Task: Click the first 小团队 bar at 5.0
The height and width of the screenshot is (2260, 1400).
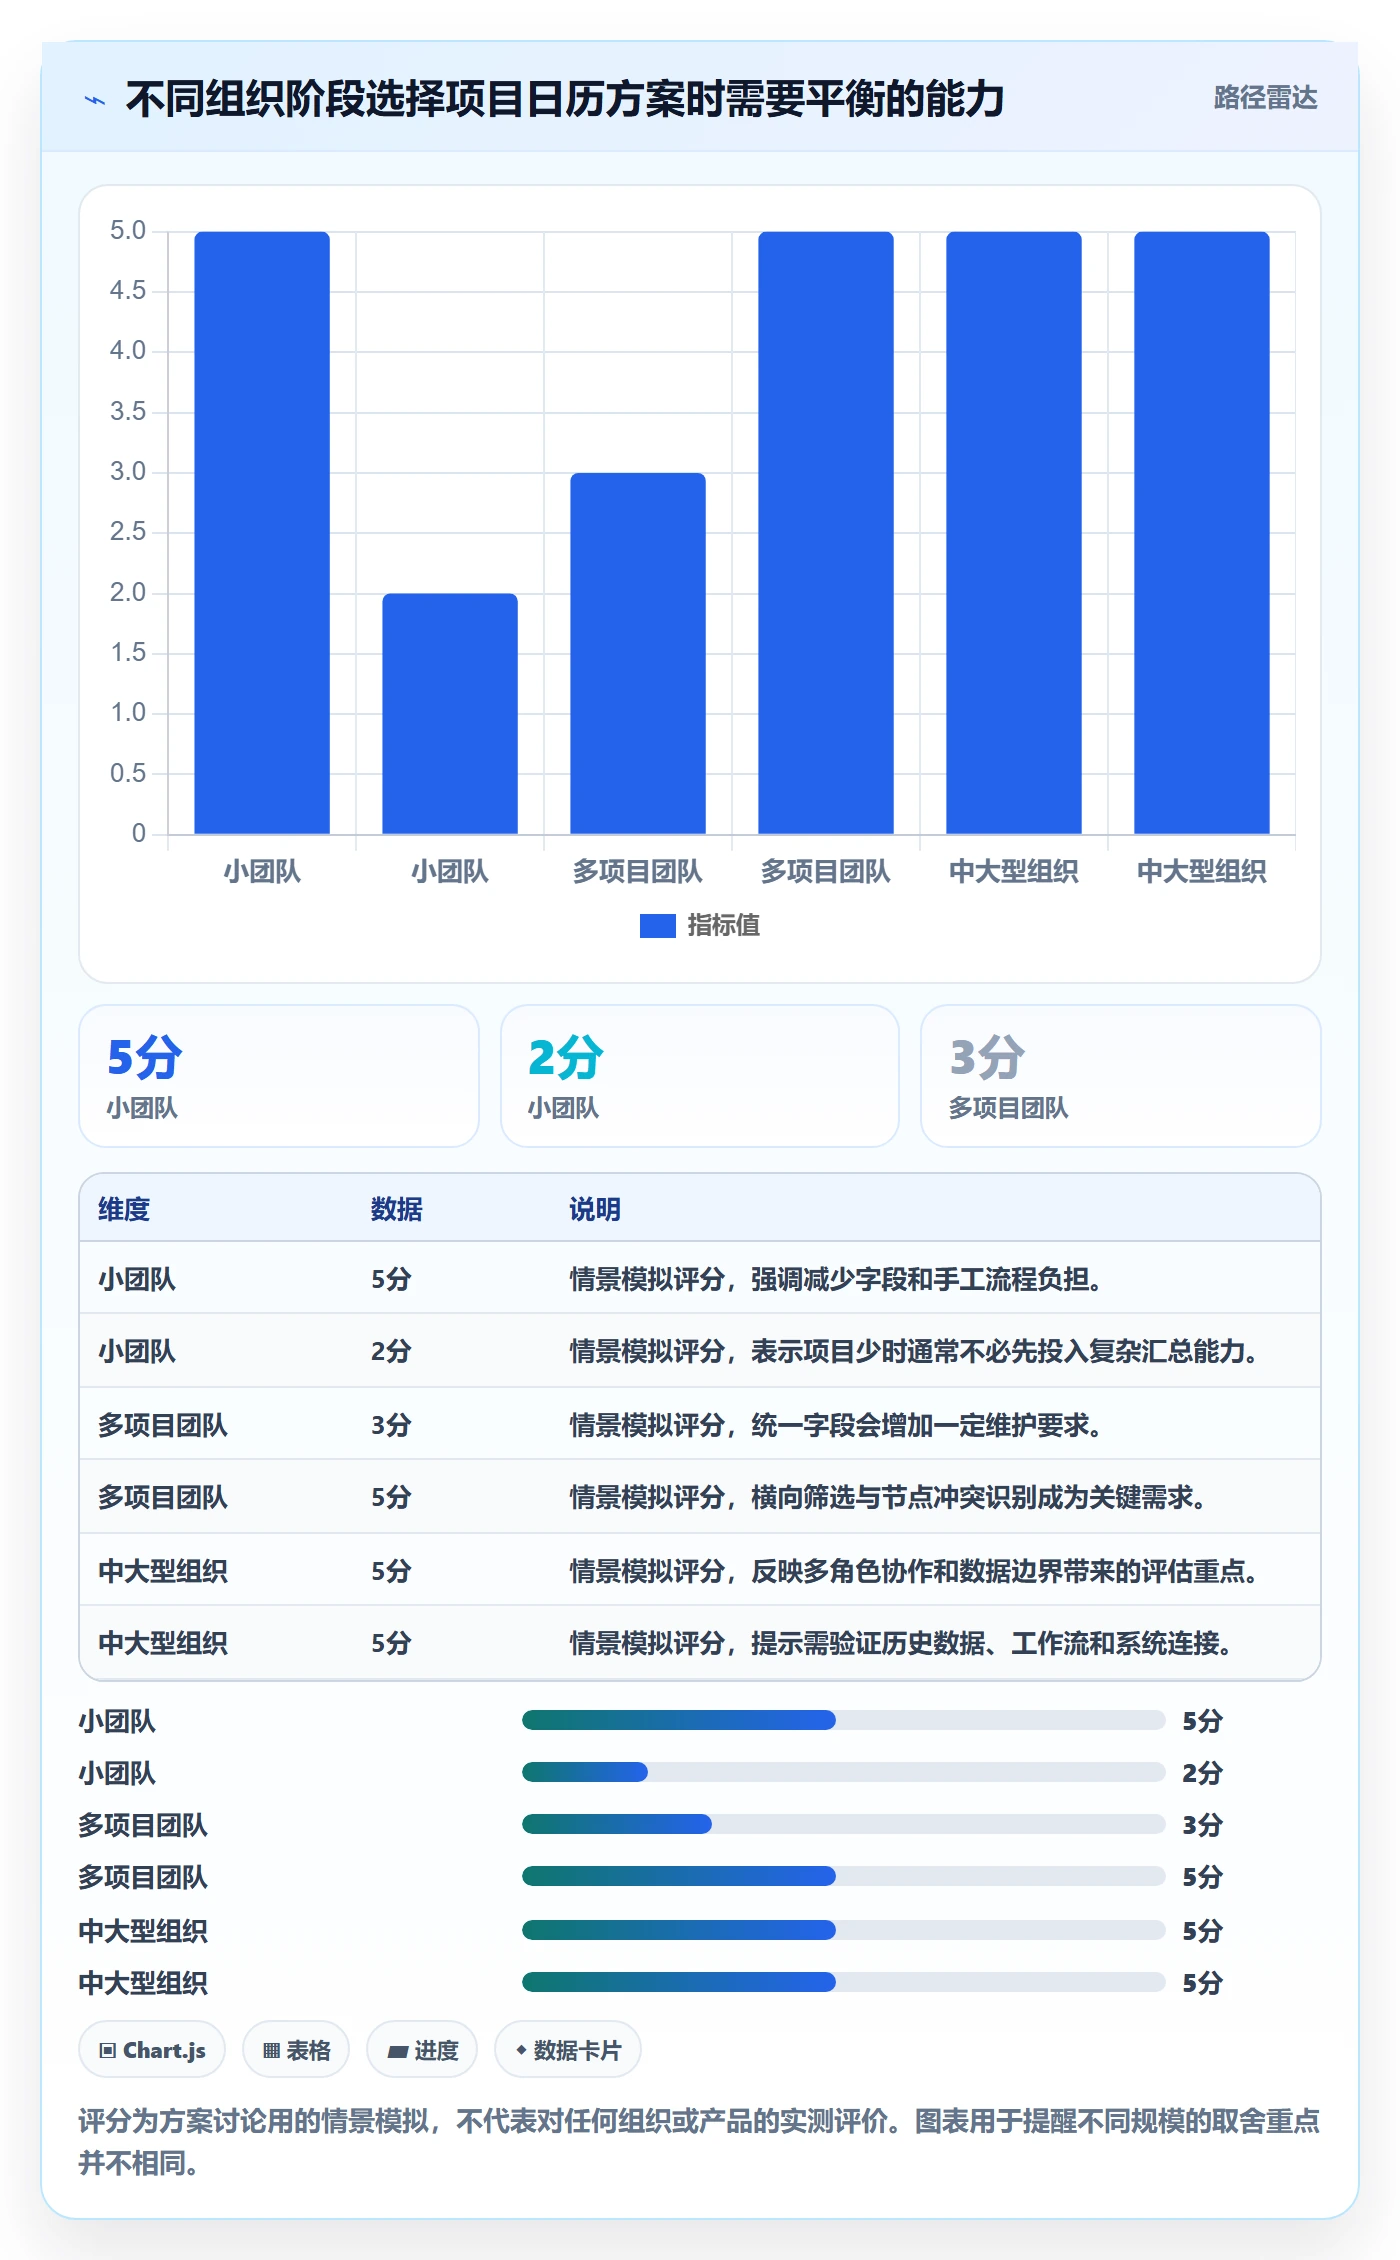Action: pyautogui.click(x=262, y=533)
